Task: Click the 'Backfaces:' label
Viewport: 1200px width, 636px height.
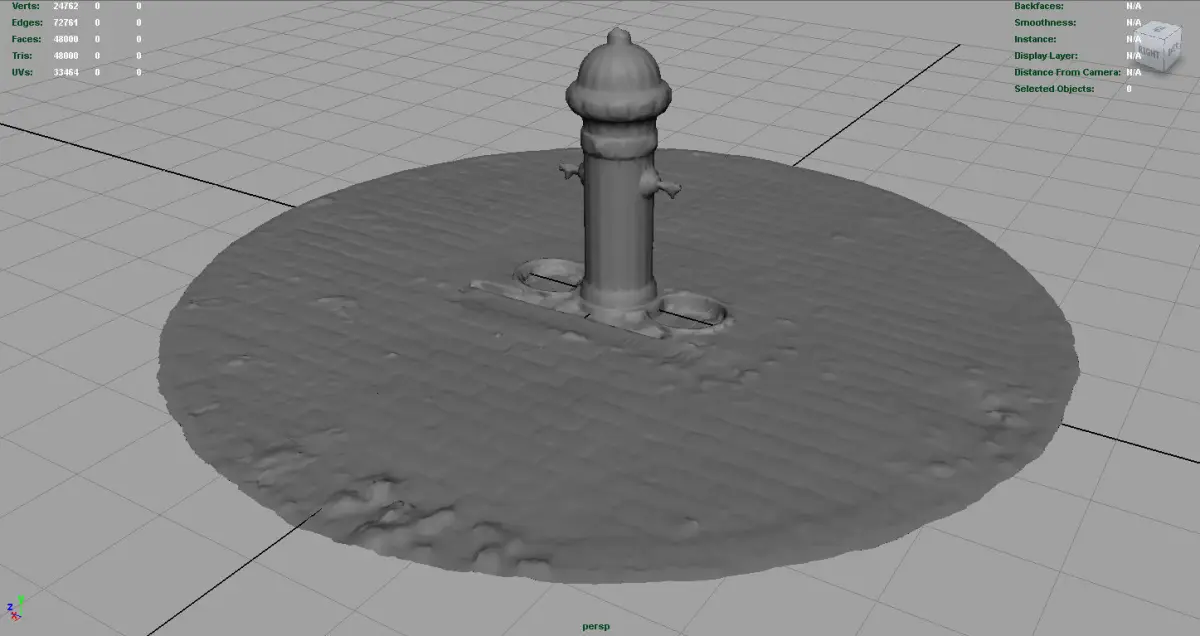Action: [1040, 6]
